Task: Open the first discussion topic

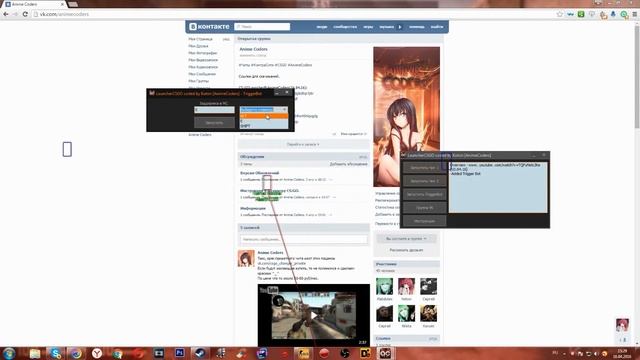Action: pos(260,173)
